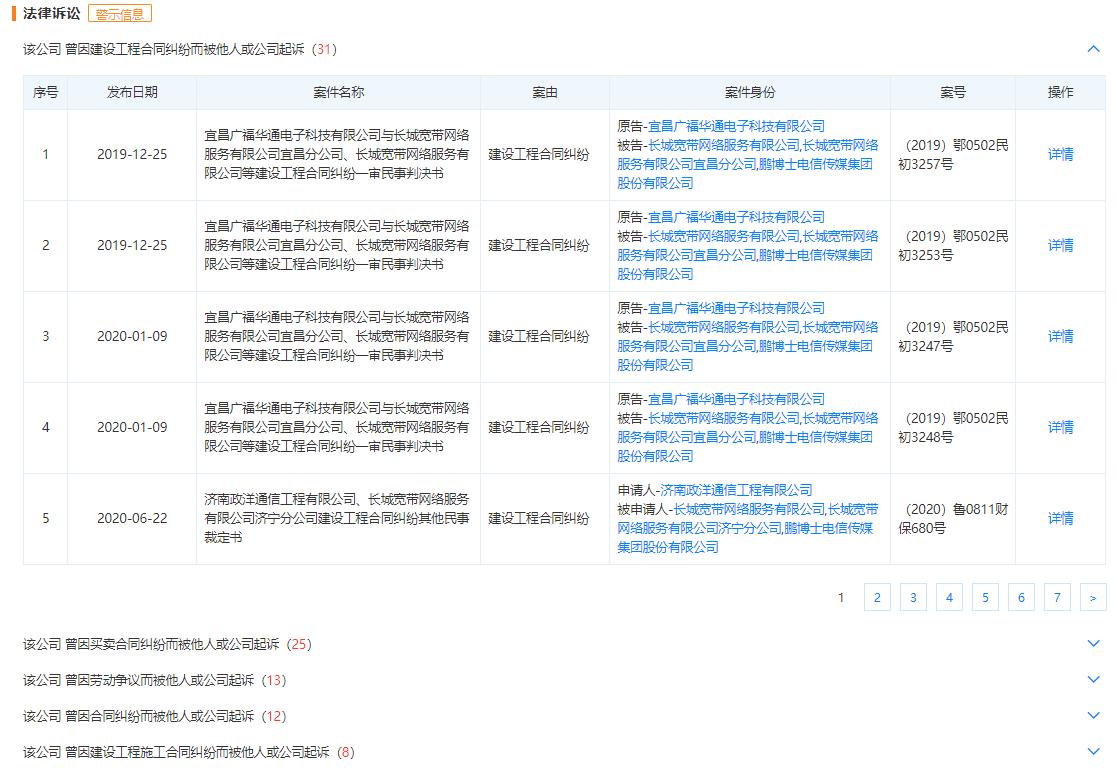This screenshot has height=782, width=1118.
Task: Select 建设工程合同纠纷 cause in row 5
Action: pos(539,518)
